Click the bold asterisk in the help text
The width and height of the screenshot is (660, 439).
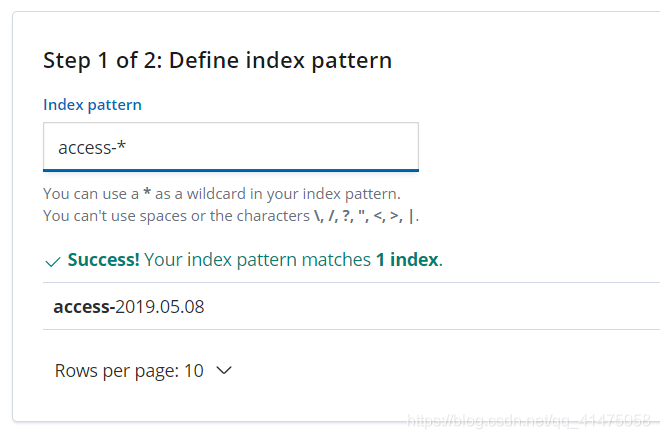pos(147,193)
